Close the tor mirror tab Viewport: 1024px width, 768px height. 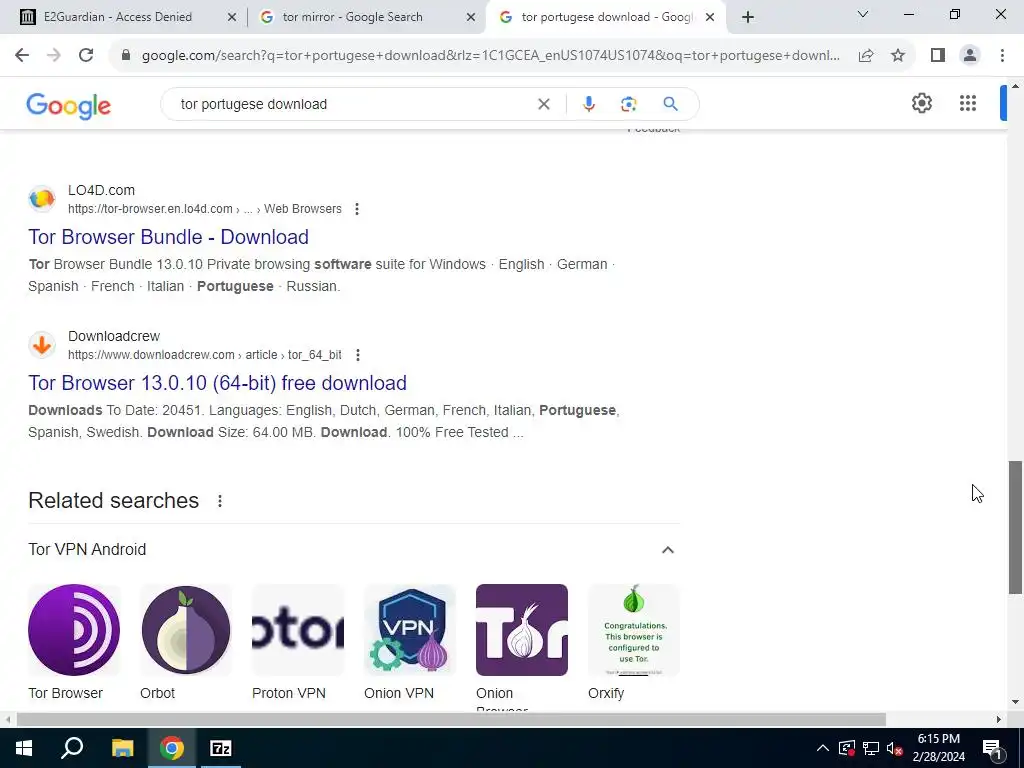pos(471,17)
